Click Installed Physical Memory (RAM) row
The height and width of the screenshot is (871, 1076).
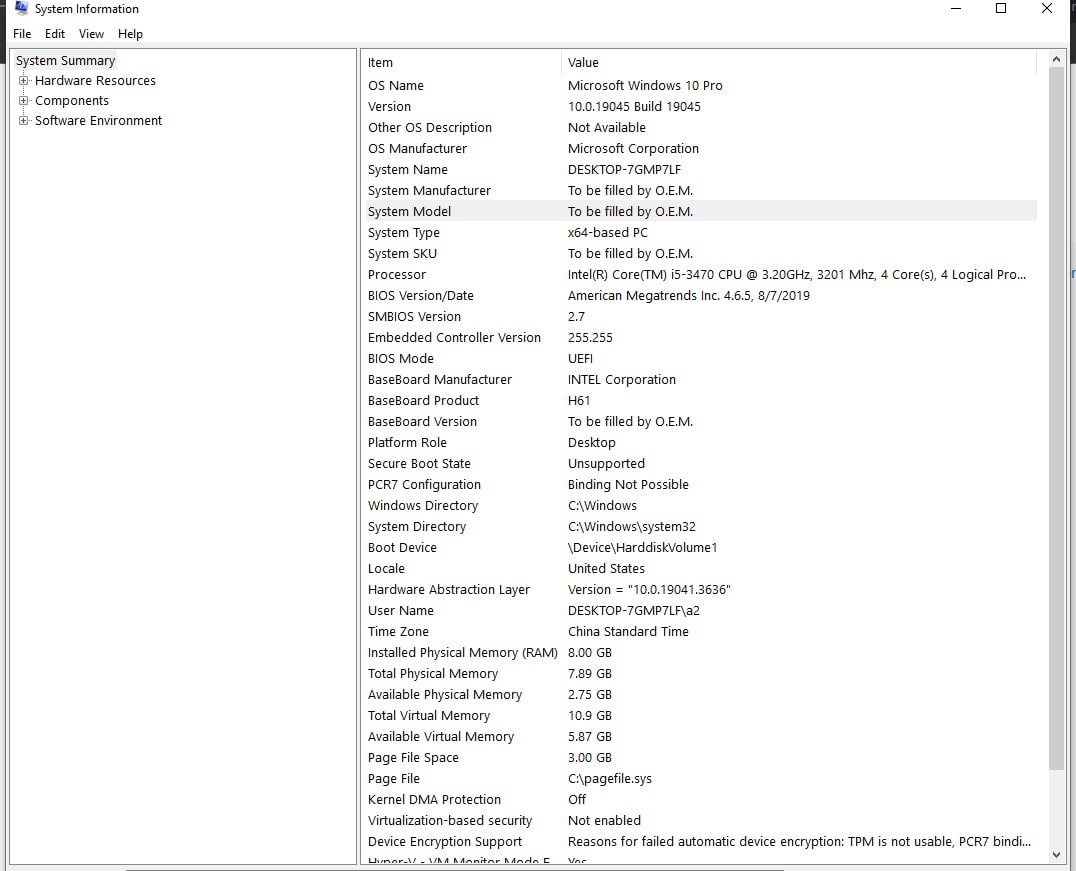click(x=699, y=653)
